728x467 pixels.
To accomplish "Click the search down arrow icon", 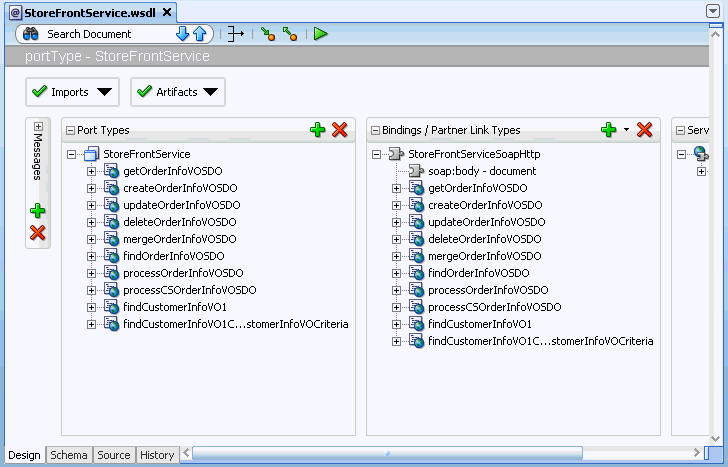I will [182, 34].
